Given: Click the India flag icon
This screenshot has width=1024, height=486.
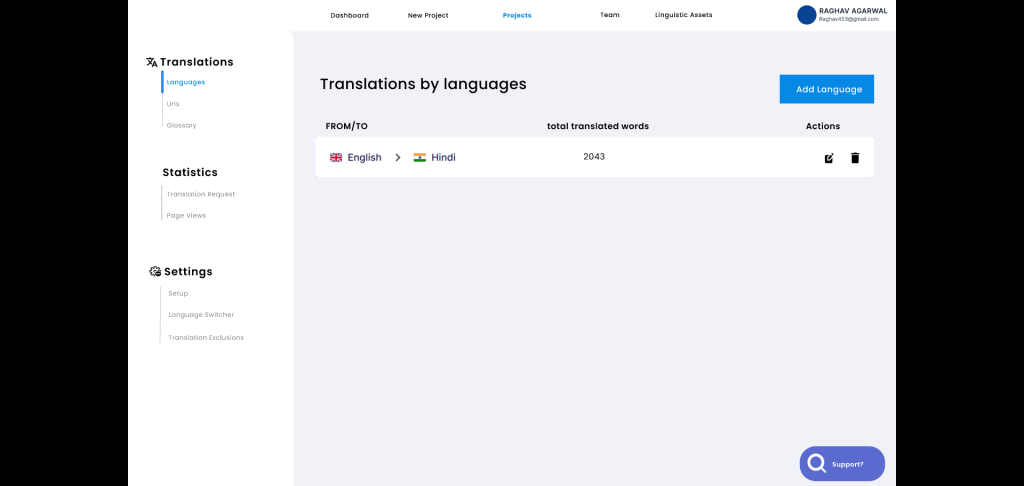Looking at the screenshot, I should pos(419,157).
